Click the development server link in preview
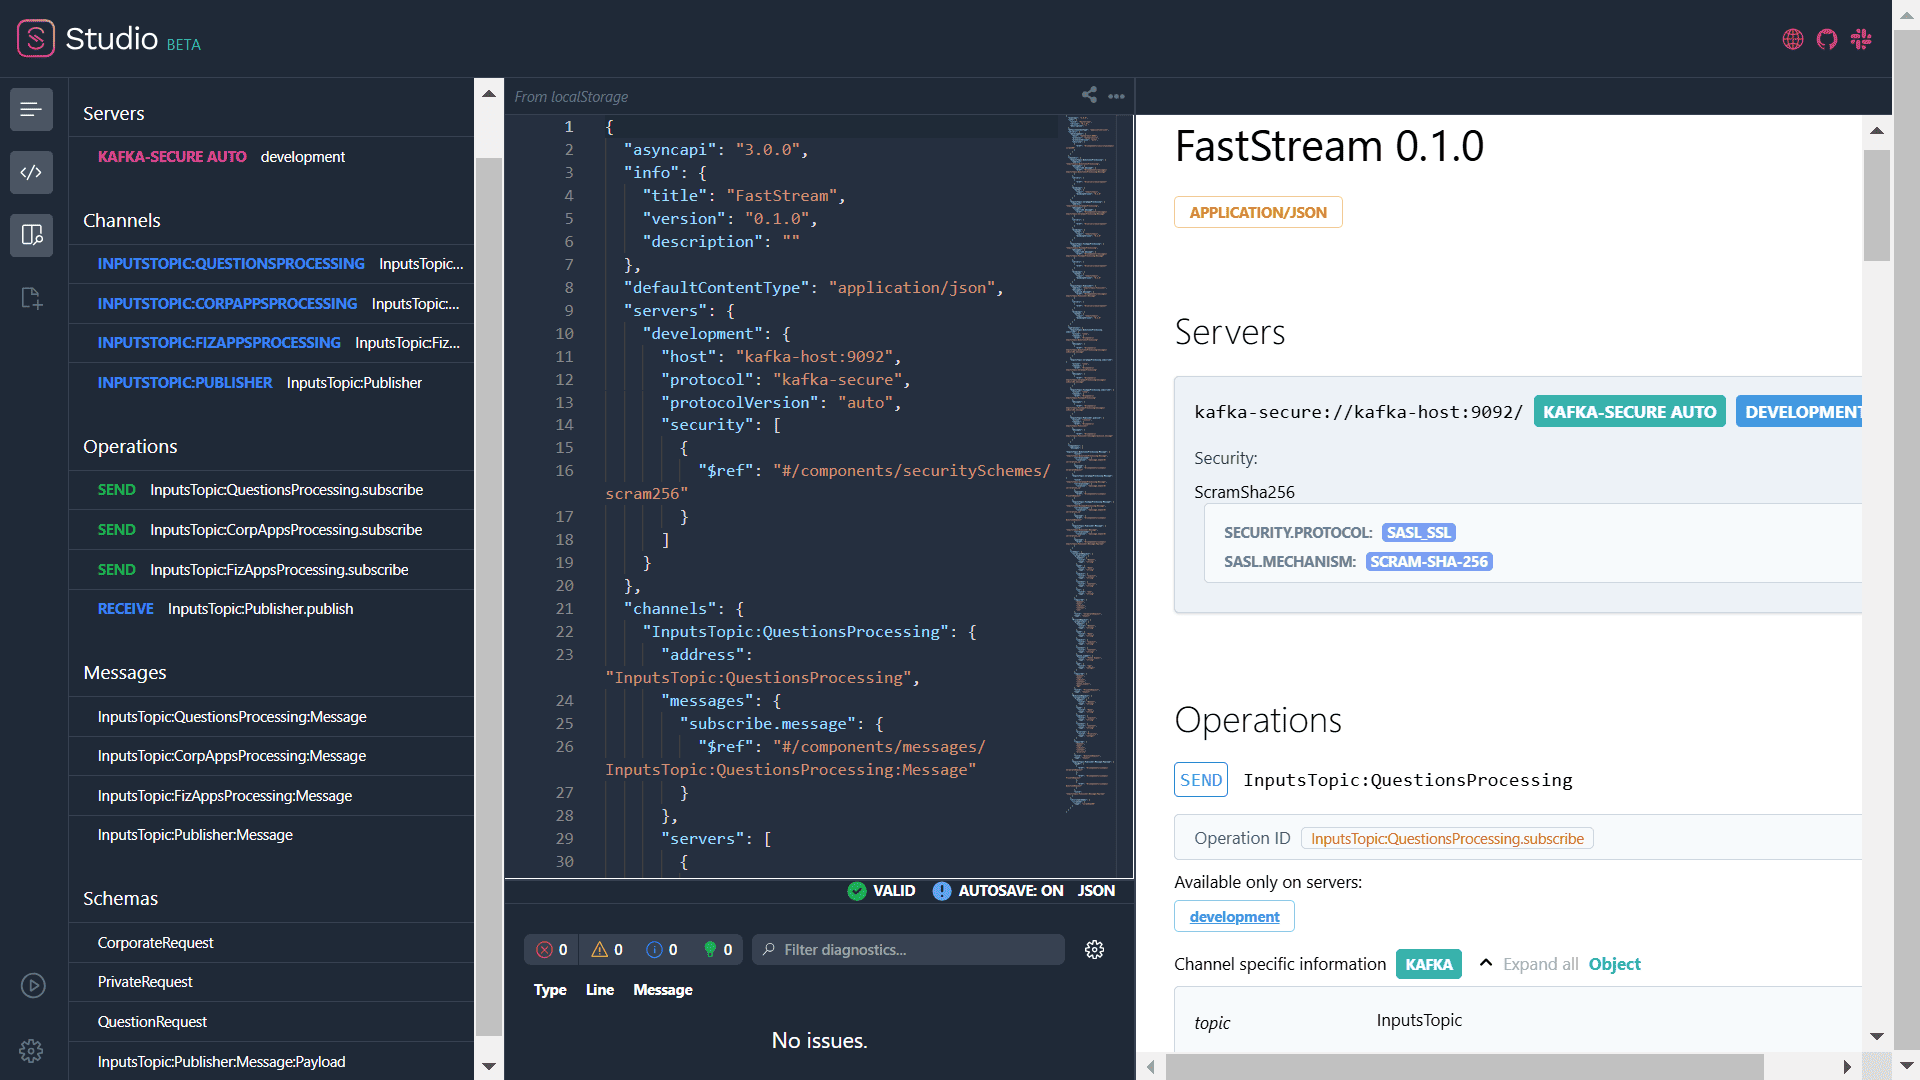The image size is (1920, 1080). [x=1234, y=917]
